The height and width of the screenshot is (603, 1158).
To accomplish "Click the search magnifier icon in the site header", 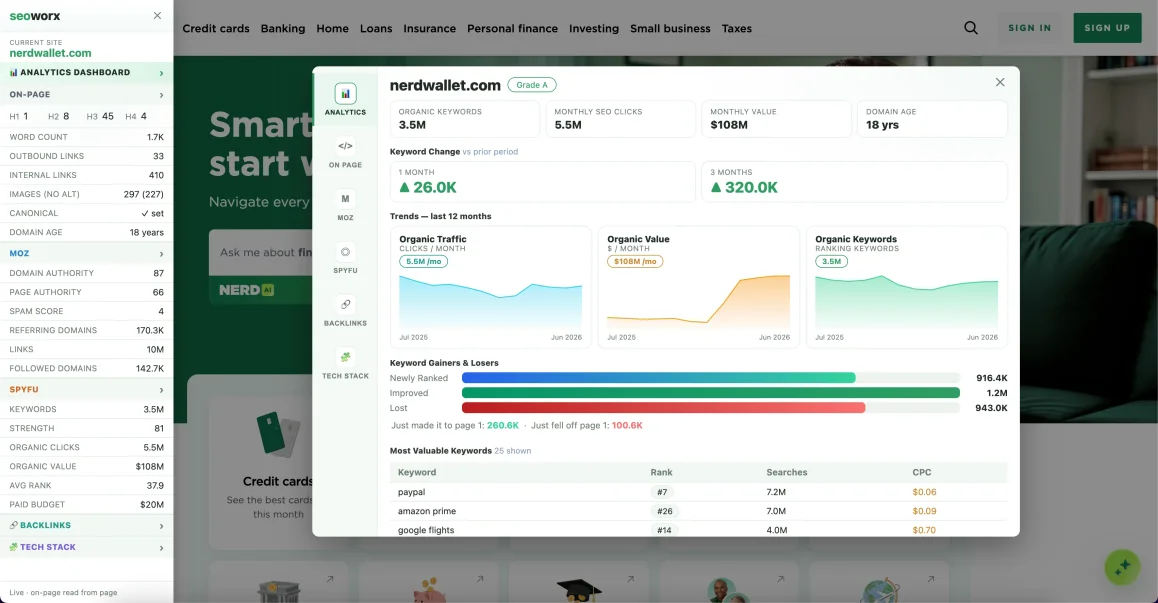I will [971, 28].
